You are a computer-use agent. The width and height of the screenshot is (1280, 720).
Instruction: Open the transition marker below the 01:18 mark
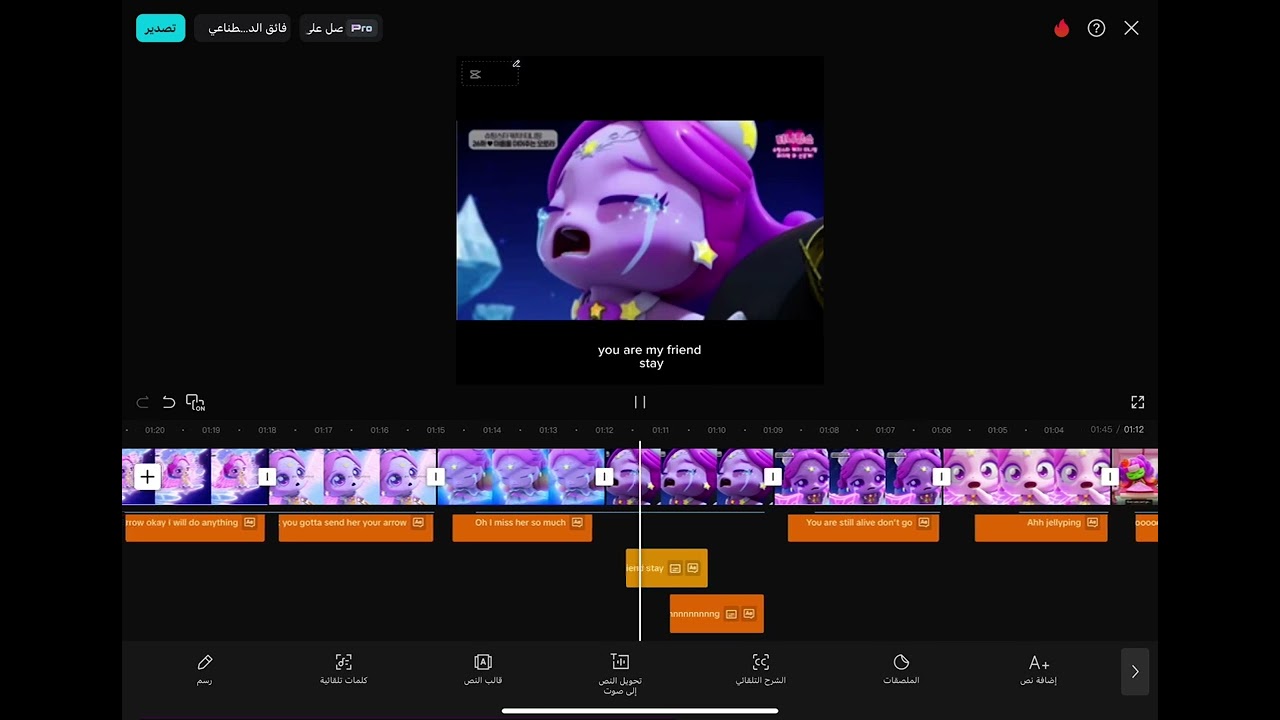click(267, 477)
